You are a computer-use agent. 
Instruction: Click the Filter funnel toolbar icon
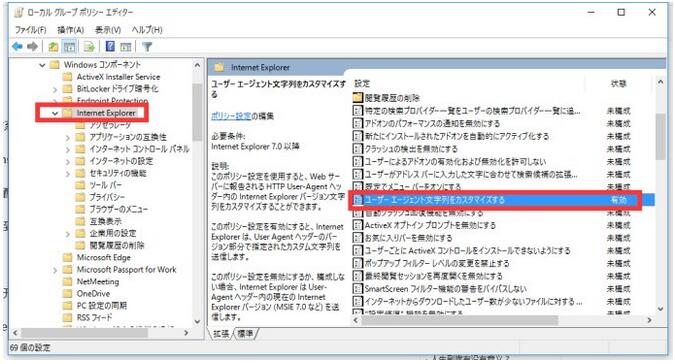point(147,46)
